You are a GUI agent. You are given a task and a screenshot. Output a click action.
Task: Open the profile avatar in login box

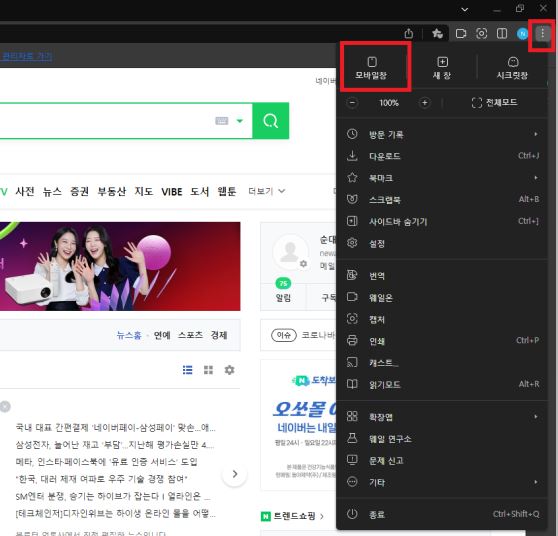coord(290,251)
